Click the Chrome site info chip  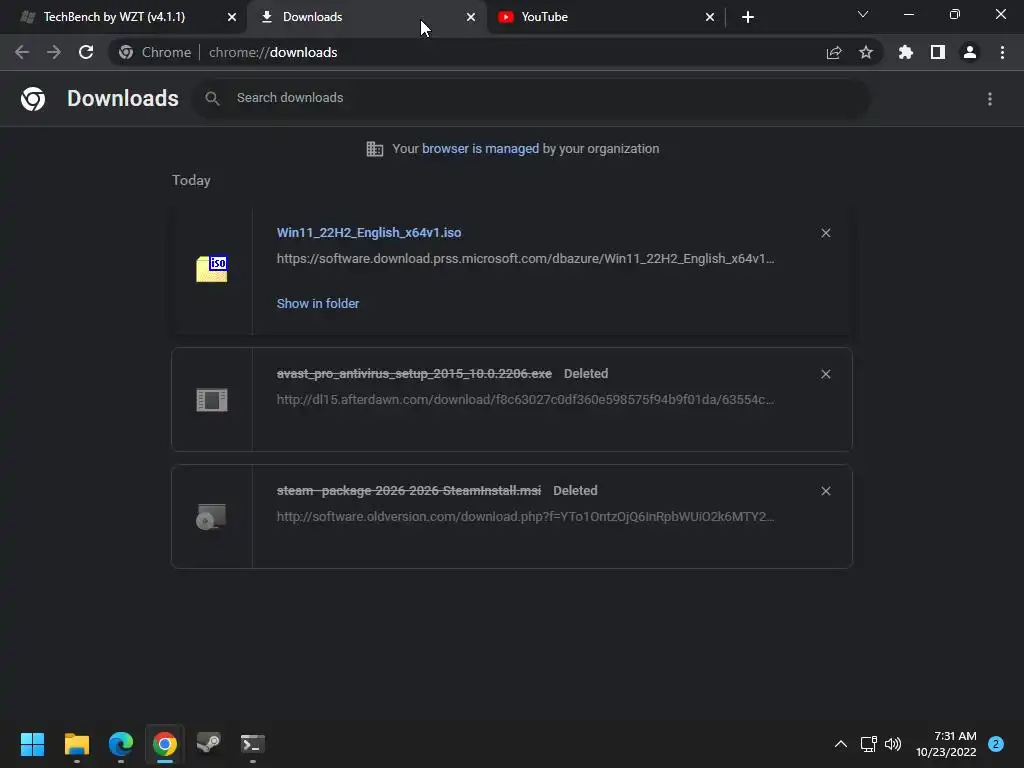pos(155,52)
